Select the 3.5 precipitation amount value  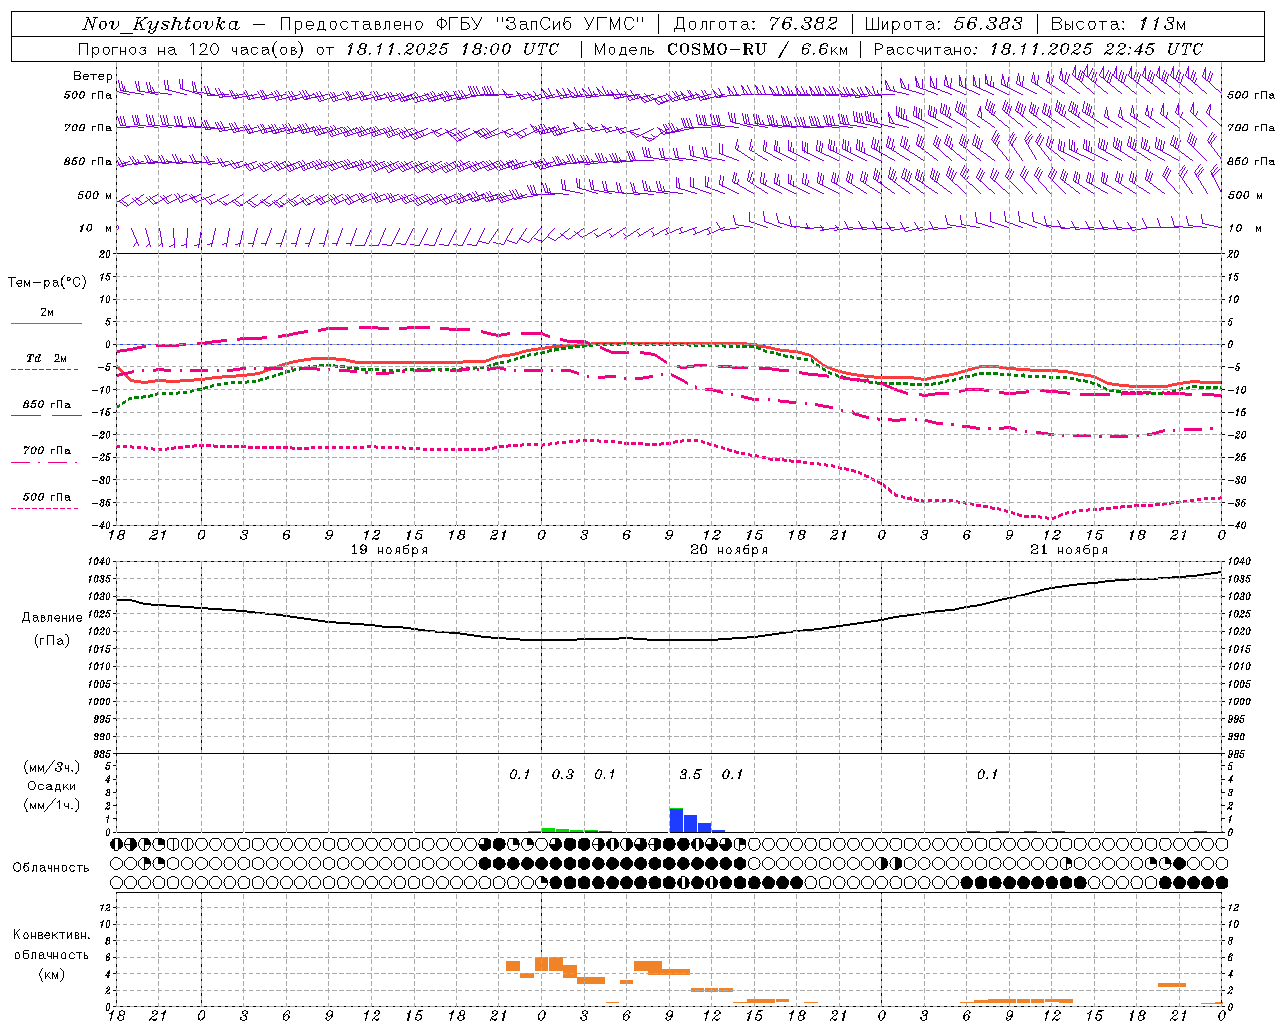(690, 774)
